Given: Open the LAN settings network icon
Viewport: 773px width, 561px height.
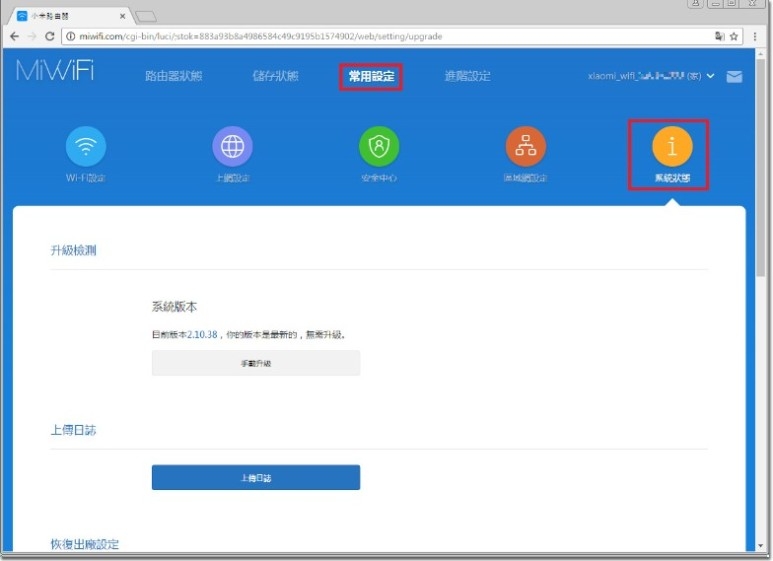Looking at the screenshot, I should pyautogui.click(x=525, y=148).
